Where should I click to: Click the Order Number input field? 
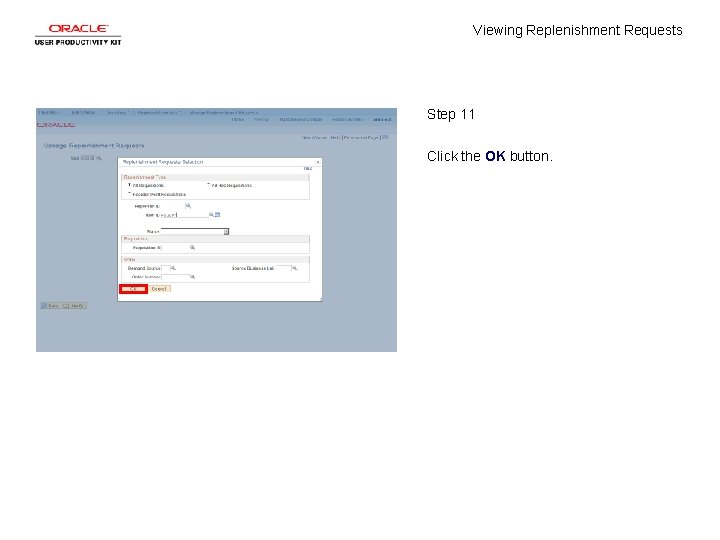pyautogui.click(x=175, y=277)
